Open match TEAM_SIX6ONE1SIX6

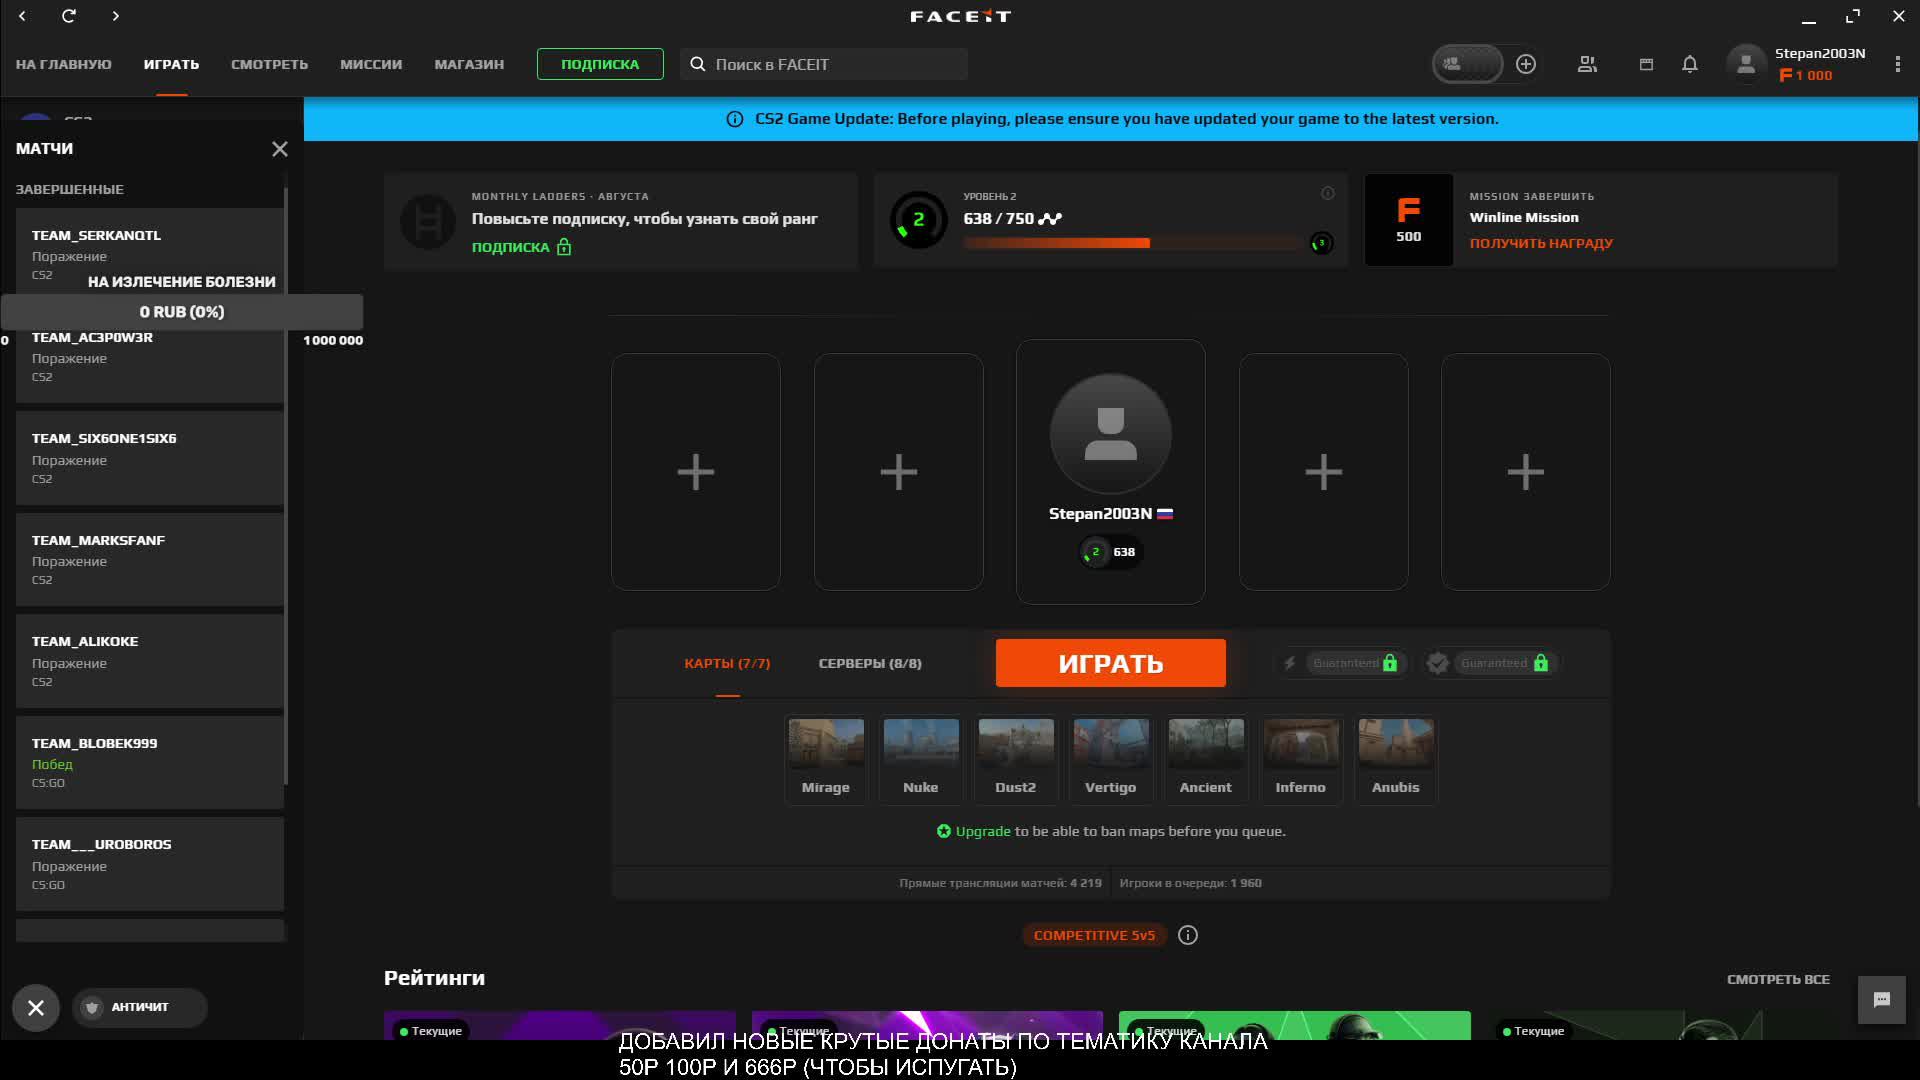[x=150, y=458]
